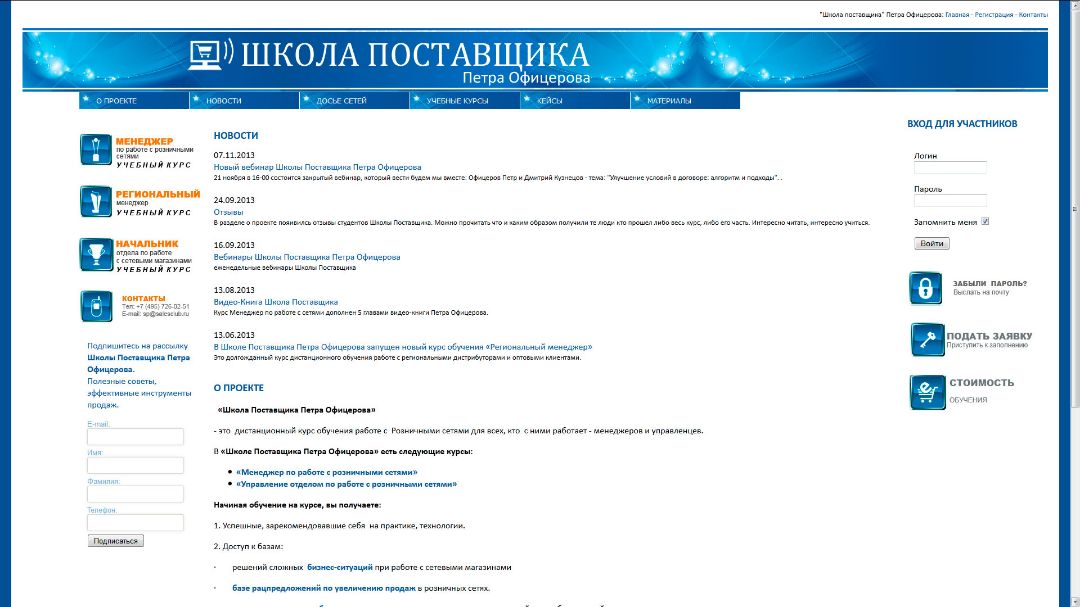Click the shopping cart monitor logo icon
Image resolution: width=1080 pixels, height=607 pixels.
point(211,54)
